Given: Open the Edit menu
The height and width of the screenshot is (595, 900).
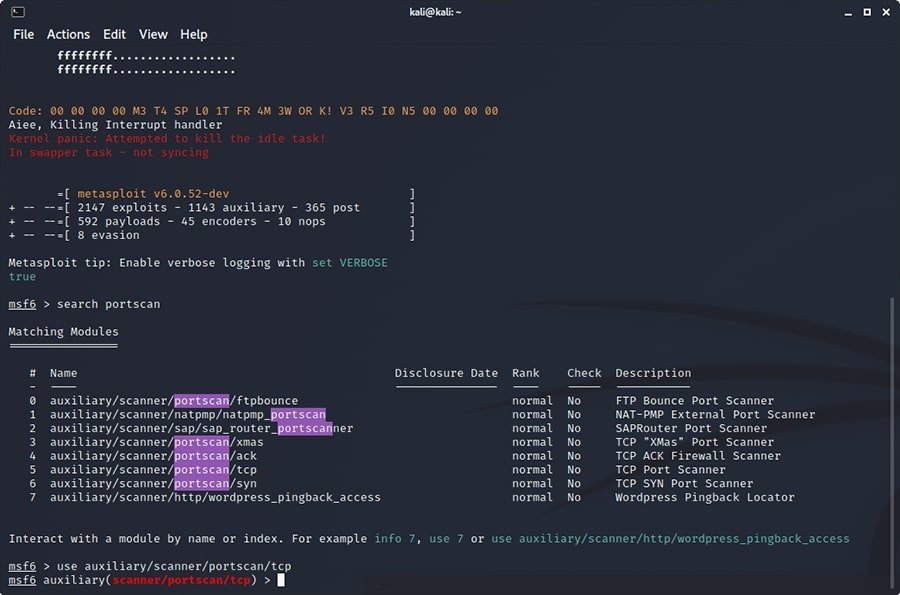Looking at the screenshot, I should click(x=114, y=34).
